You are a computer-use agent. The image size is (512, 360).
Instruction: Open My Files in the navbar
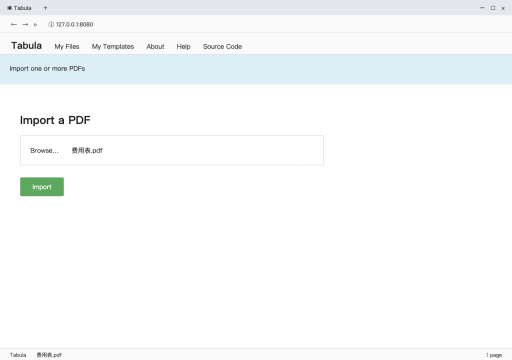coord(67,47)
